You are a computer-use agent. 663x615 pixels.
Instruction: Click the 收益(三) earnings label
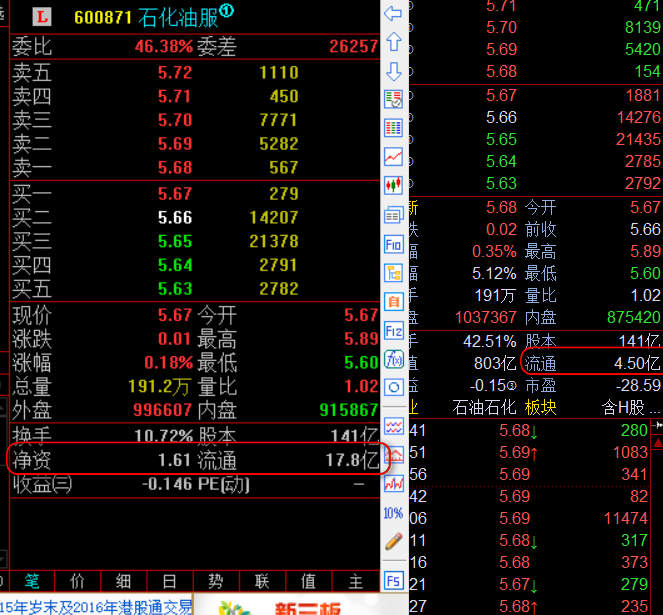[42, 484]
